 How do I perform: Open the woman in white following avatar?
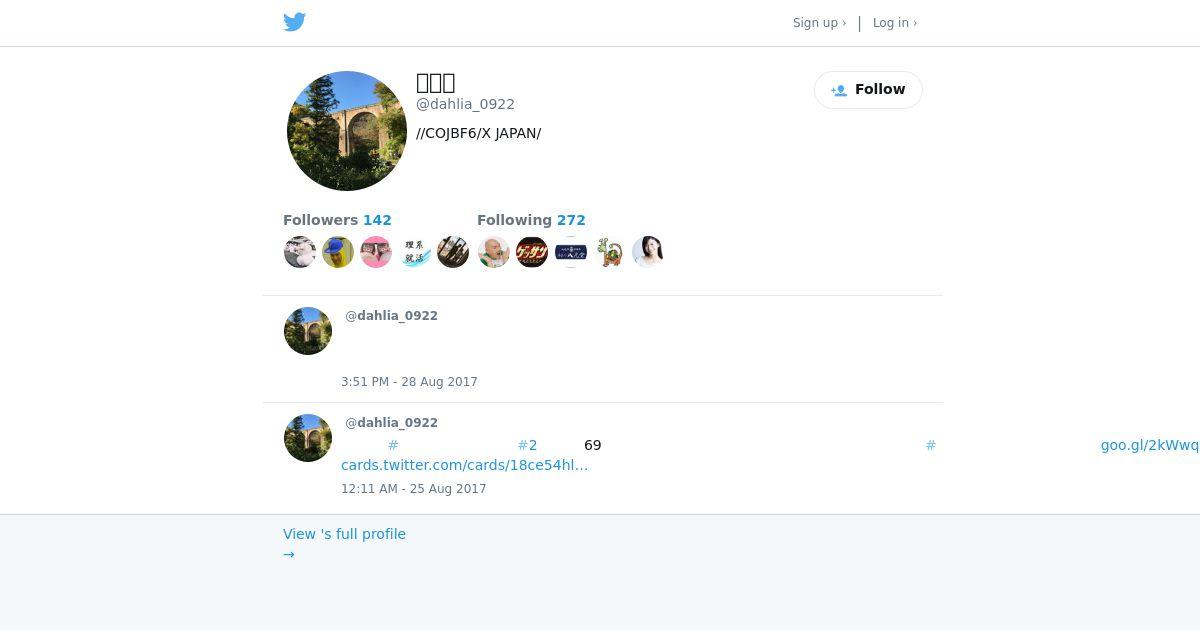647,252
